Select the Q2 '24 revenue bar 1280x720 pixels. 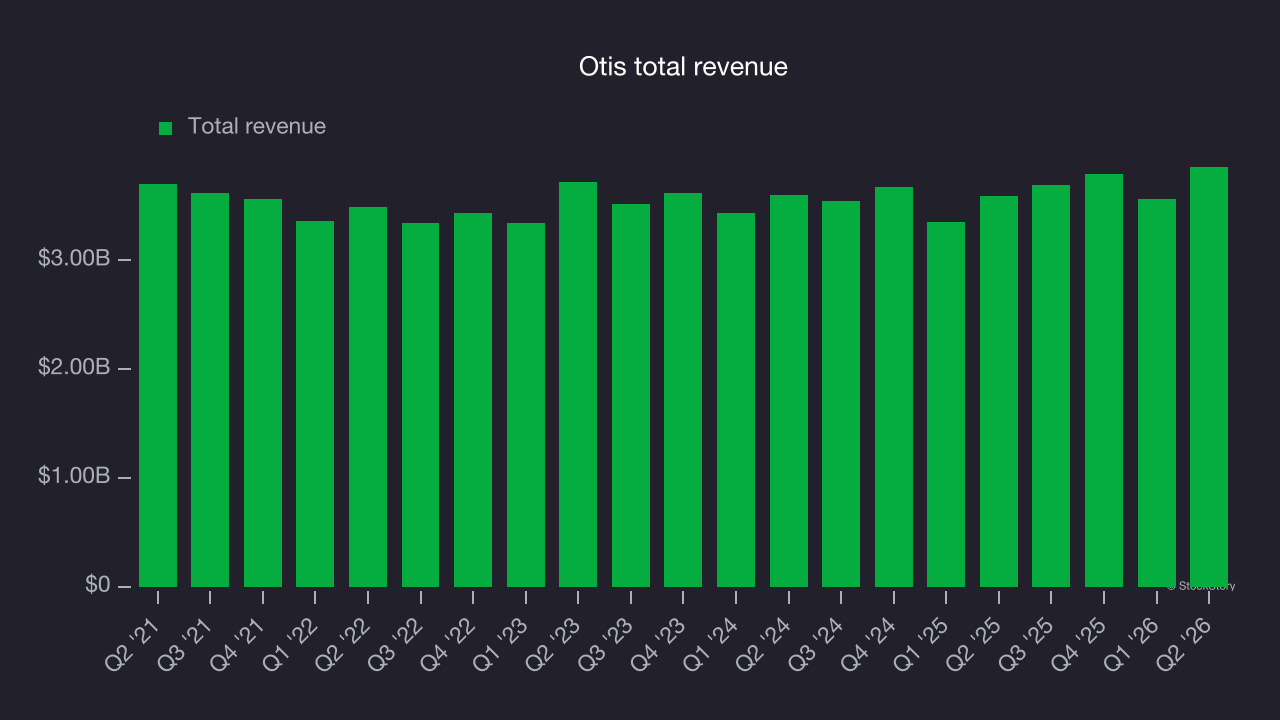point(789,391)
